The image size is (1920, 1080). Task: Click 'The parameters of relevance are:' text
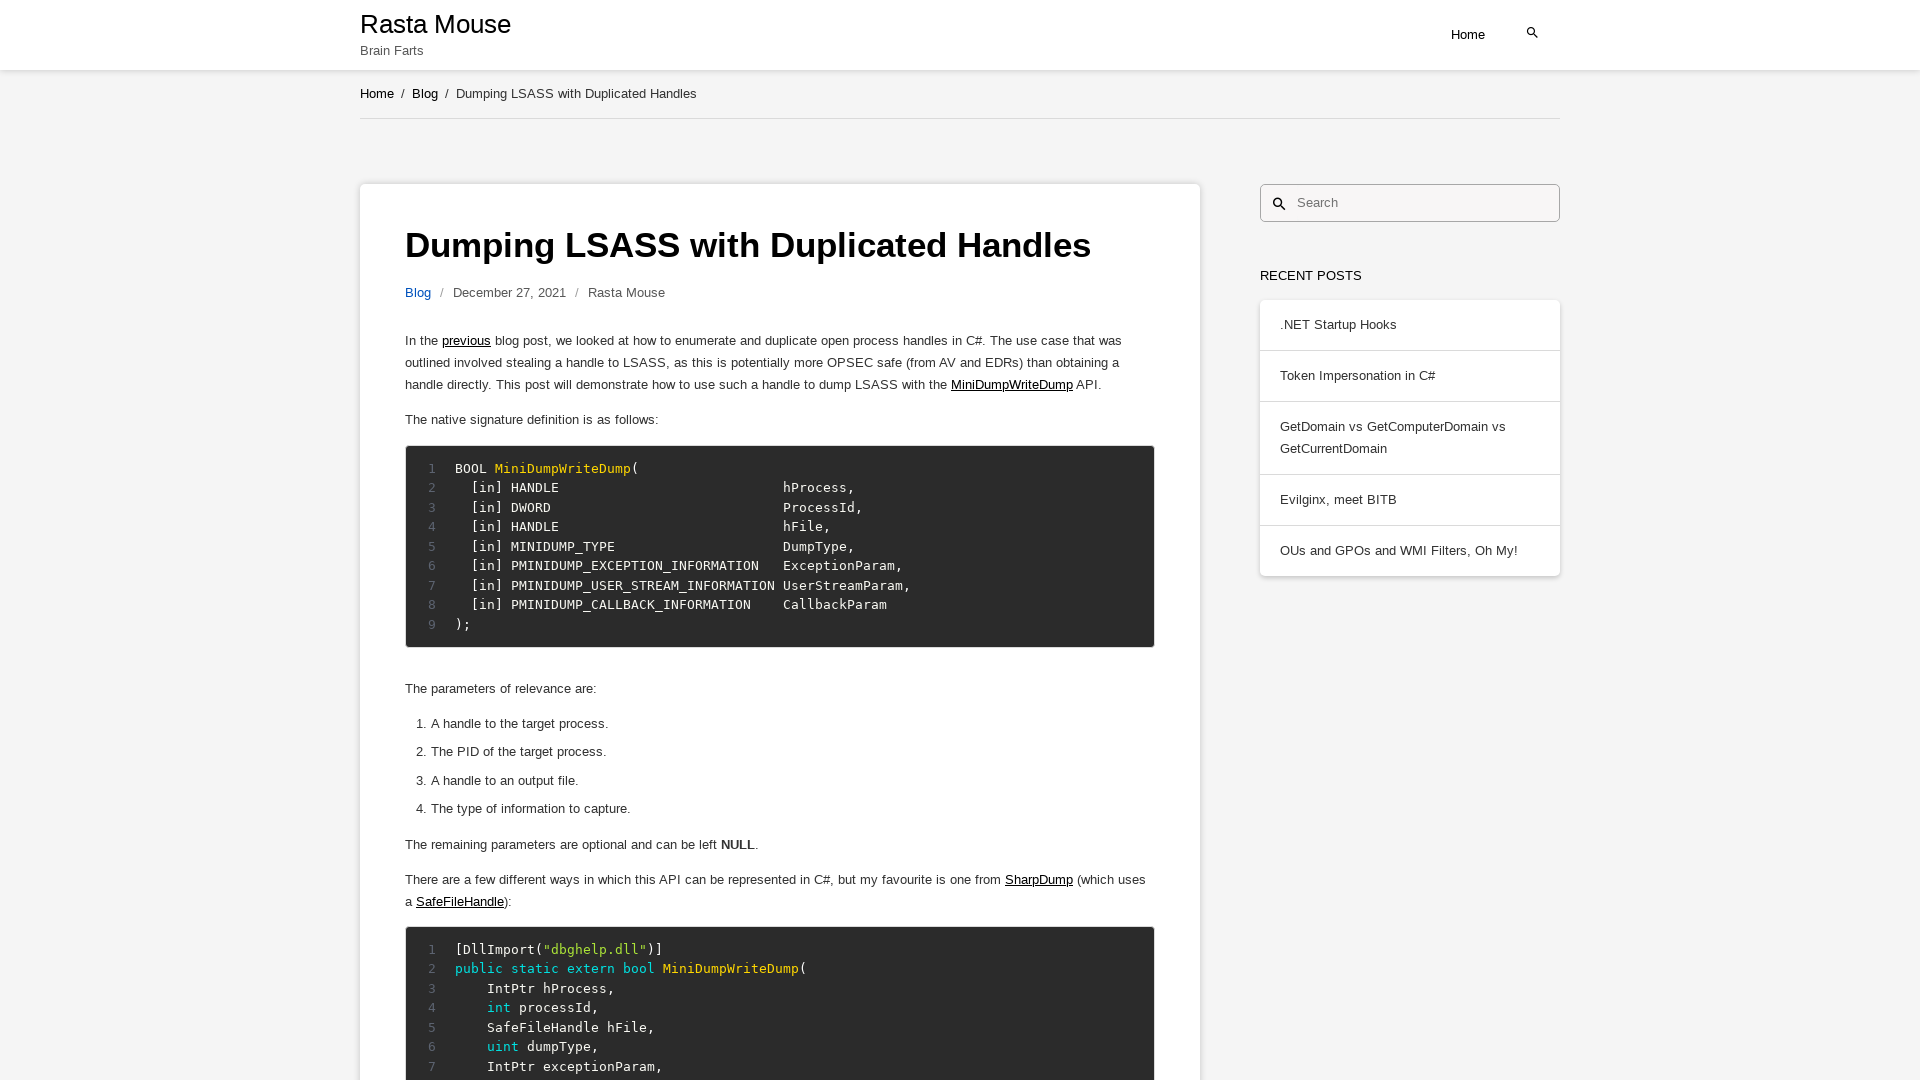(x=500, y=689)
